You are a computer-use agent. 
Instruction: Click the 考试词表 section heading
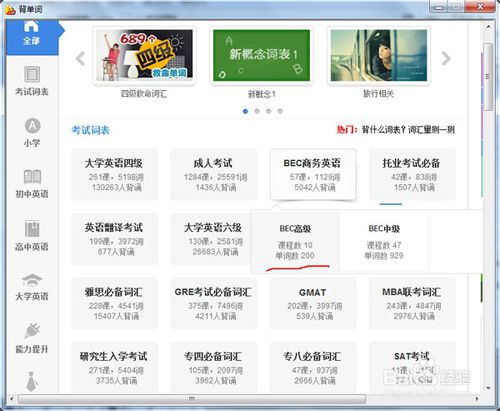tap(91, 130)
